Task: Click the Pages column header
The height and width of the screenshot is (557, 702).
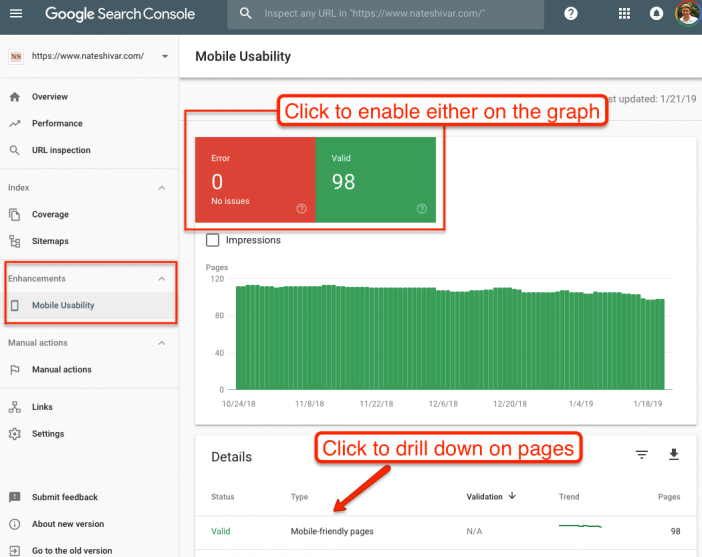Action: [x=669, y=497]
